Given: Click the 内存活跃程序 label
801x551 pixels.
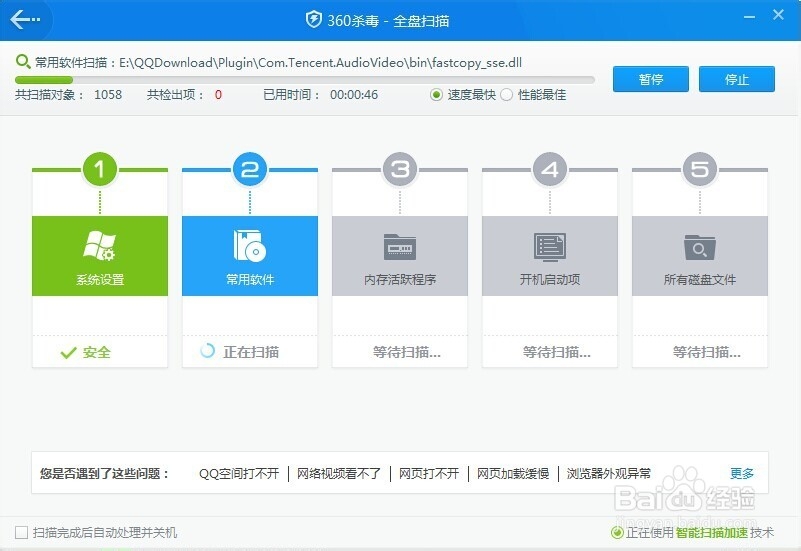Looking at the screenshot, I should [x=400, y=280].
